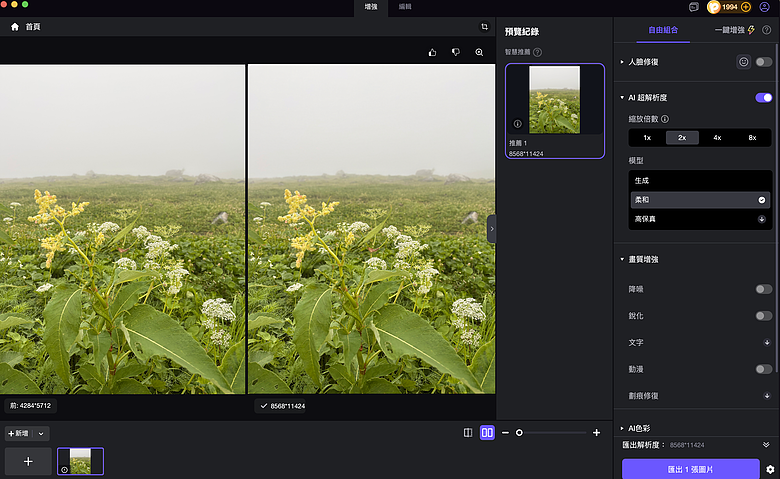780x479 pixels.
Task: Expand the AI色彩 section
Action: pos(622,428)
